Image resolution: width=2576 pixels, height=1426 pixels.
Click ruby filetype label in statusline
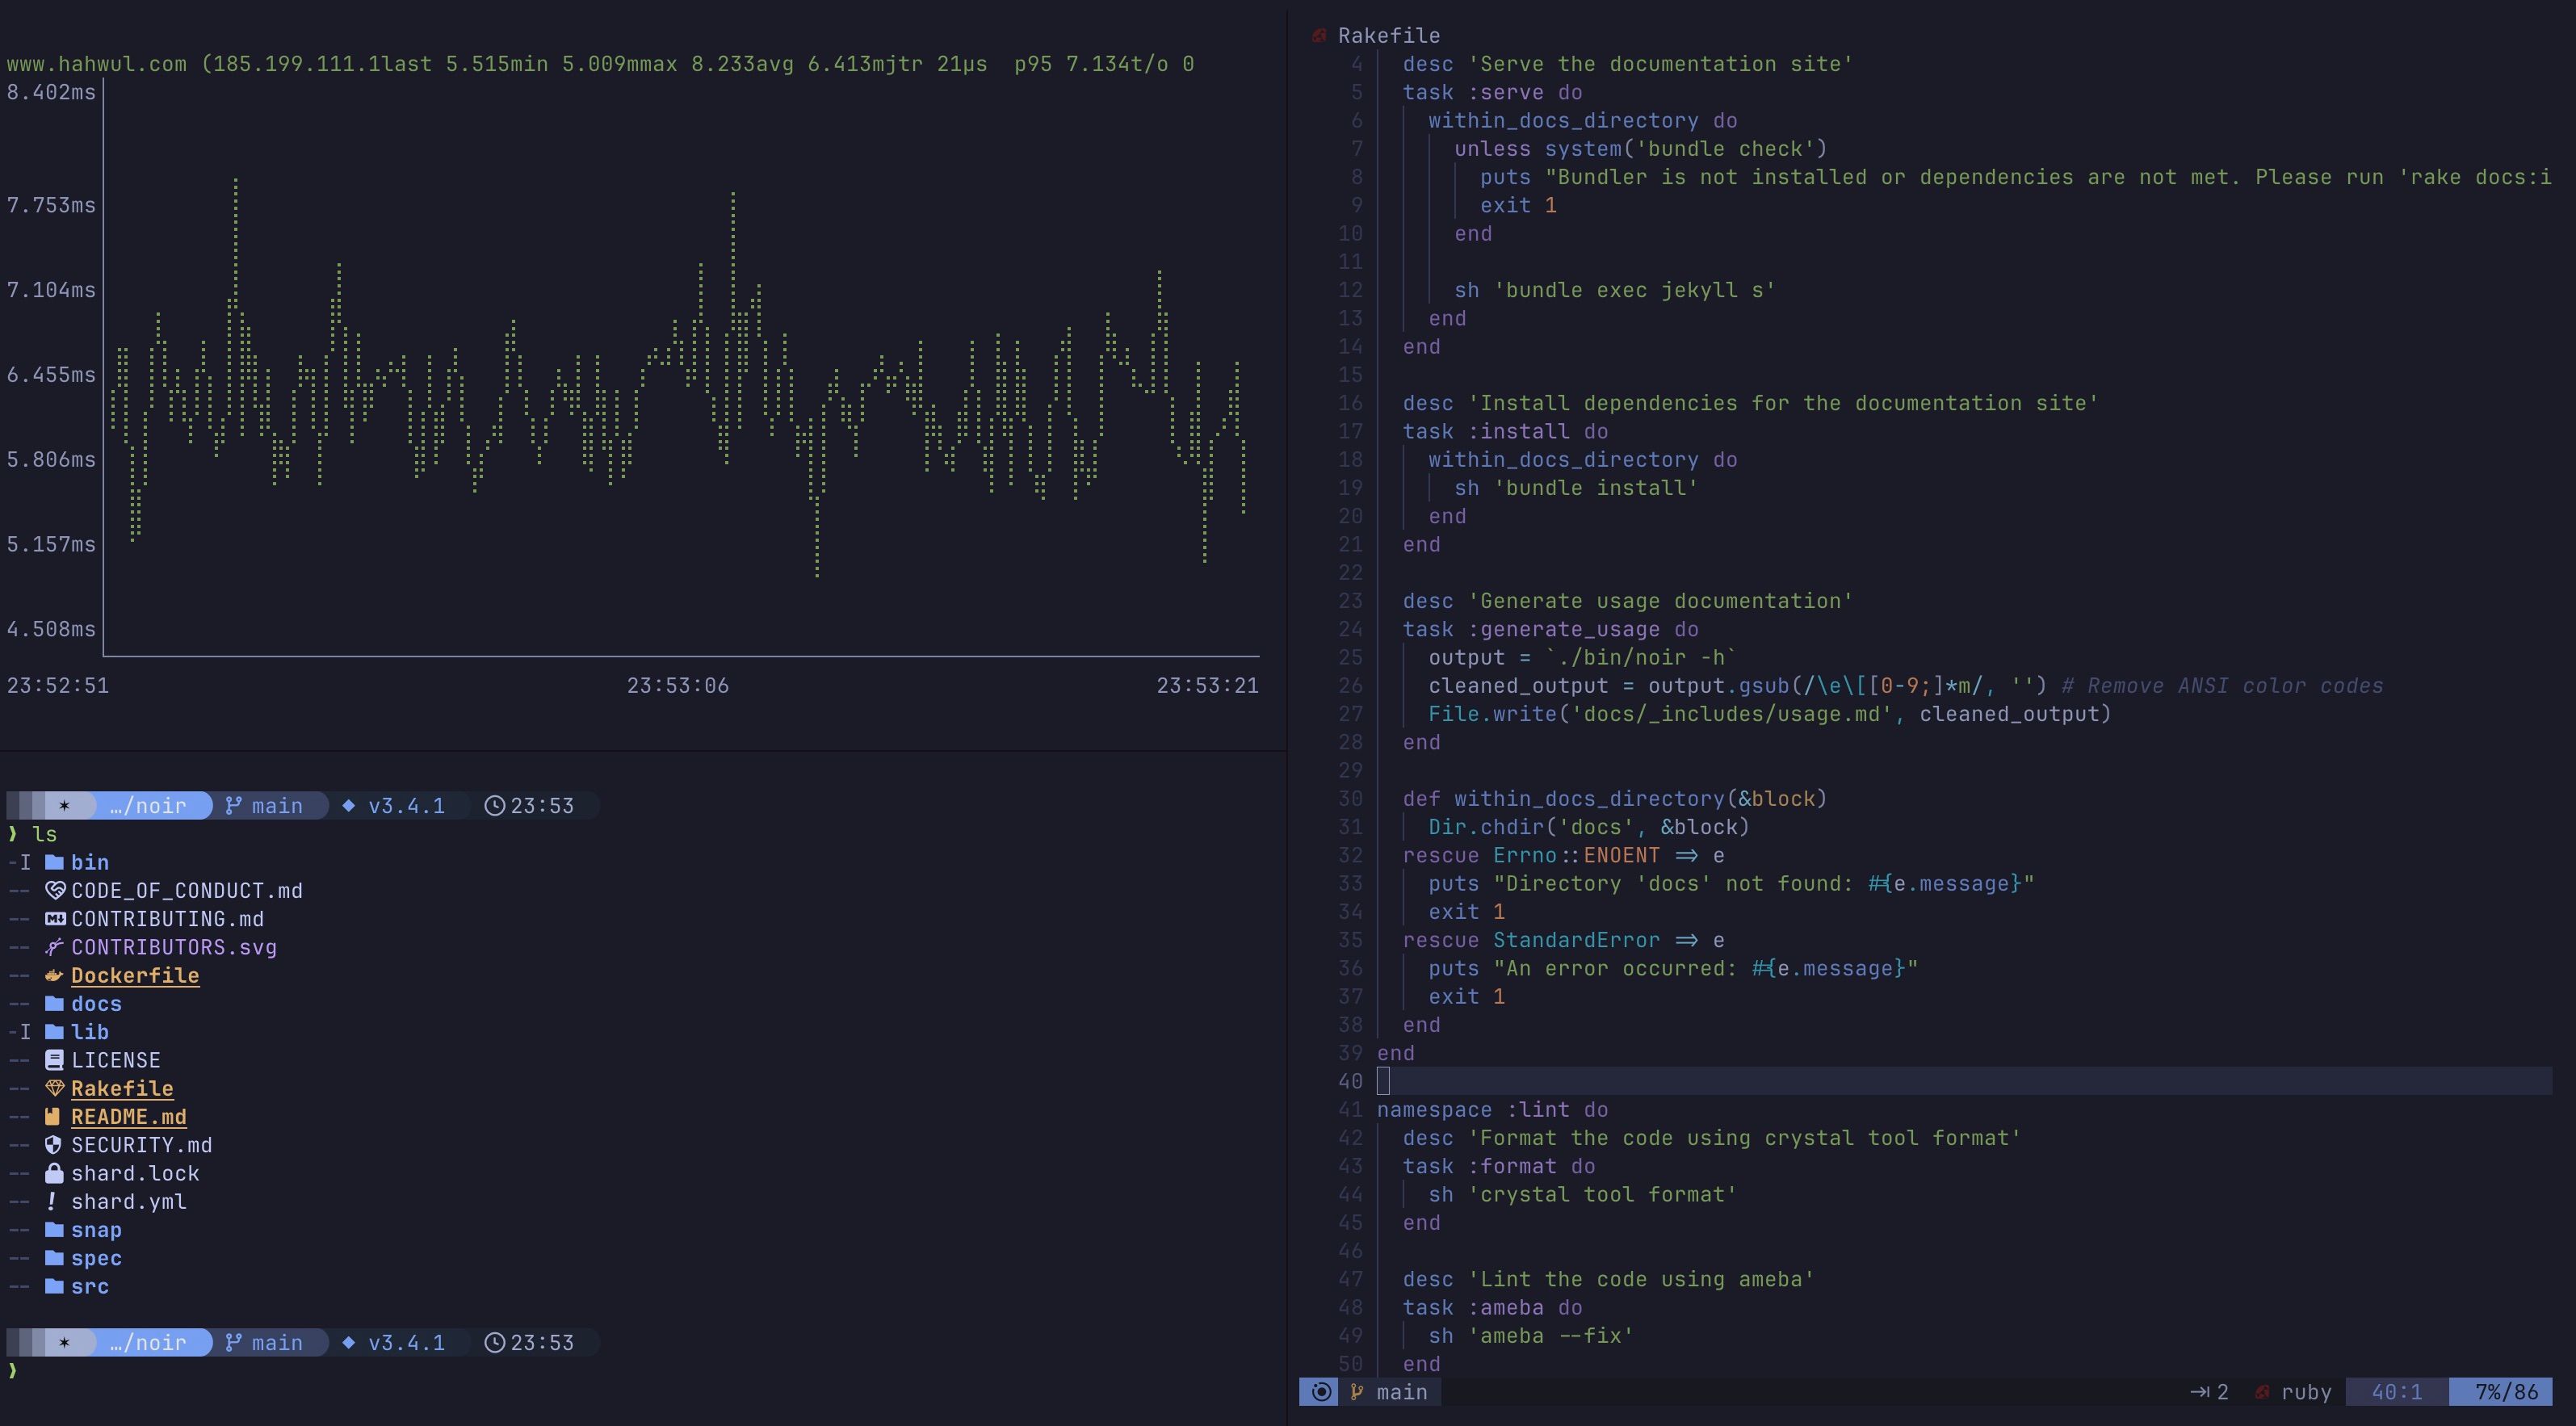tap(2306, 1392)
